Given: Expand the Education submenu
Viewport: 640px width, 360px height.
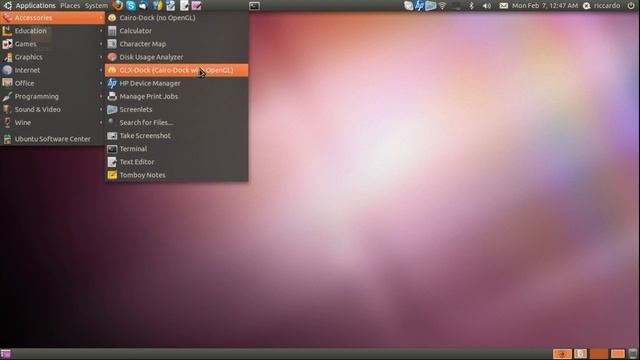Looking at the screenshot, I should 52,31.
